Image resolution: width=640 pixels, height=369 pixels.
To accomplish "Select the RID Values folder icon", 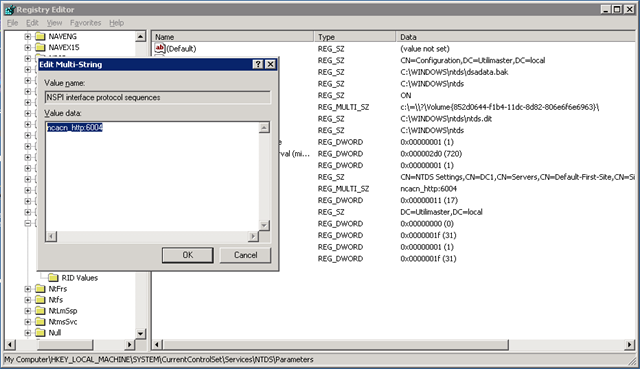I will [x=53, y=278].
